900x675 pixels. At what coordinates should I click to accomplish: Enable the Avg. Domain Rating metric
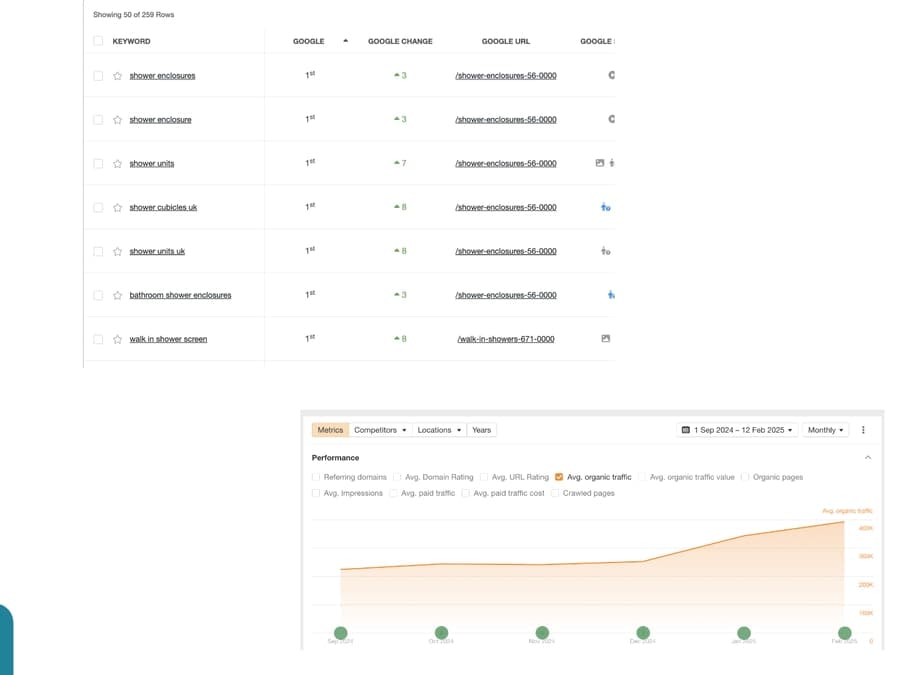397,477
